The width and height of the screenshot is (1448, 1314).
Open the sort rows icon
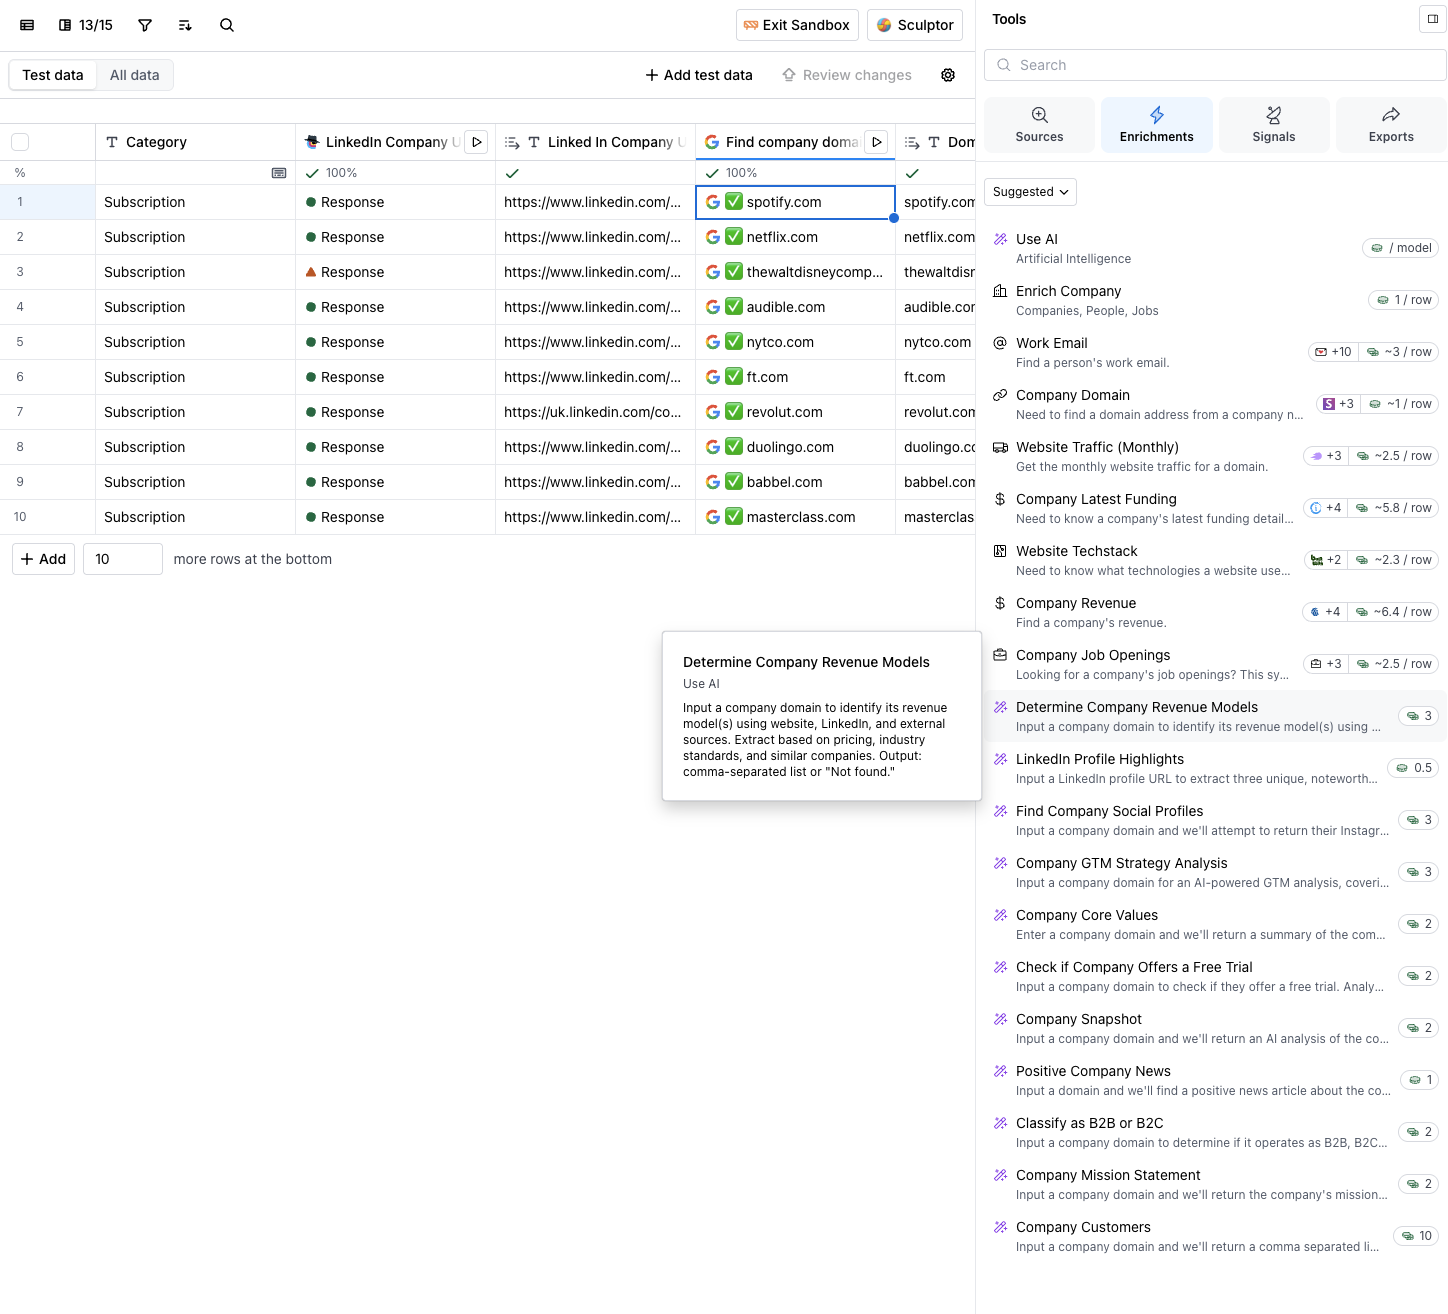[x=185, y=25]
